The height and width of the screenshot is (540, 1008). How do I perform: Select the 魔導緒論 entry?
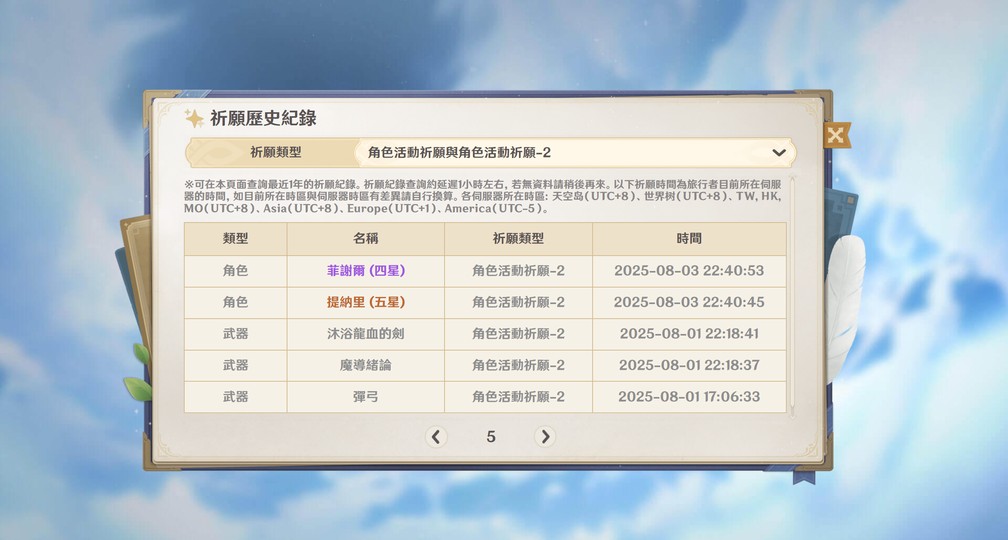(x=366, y=365)
